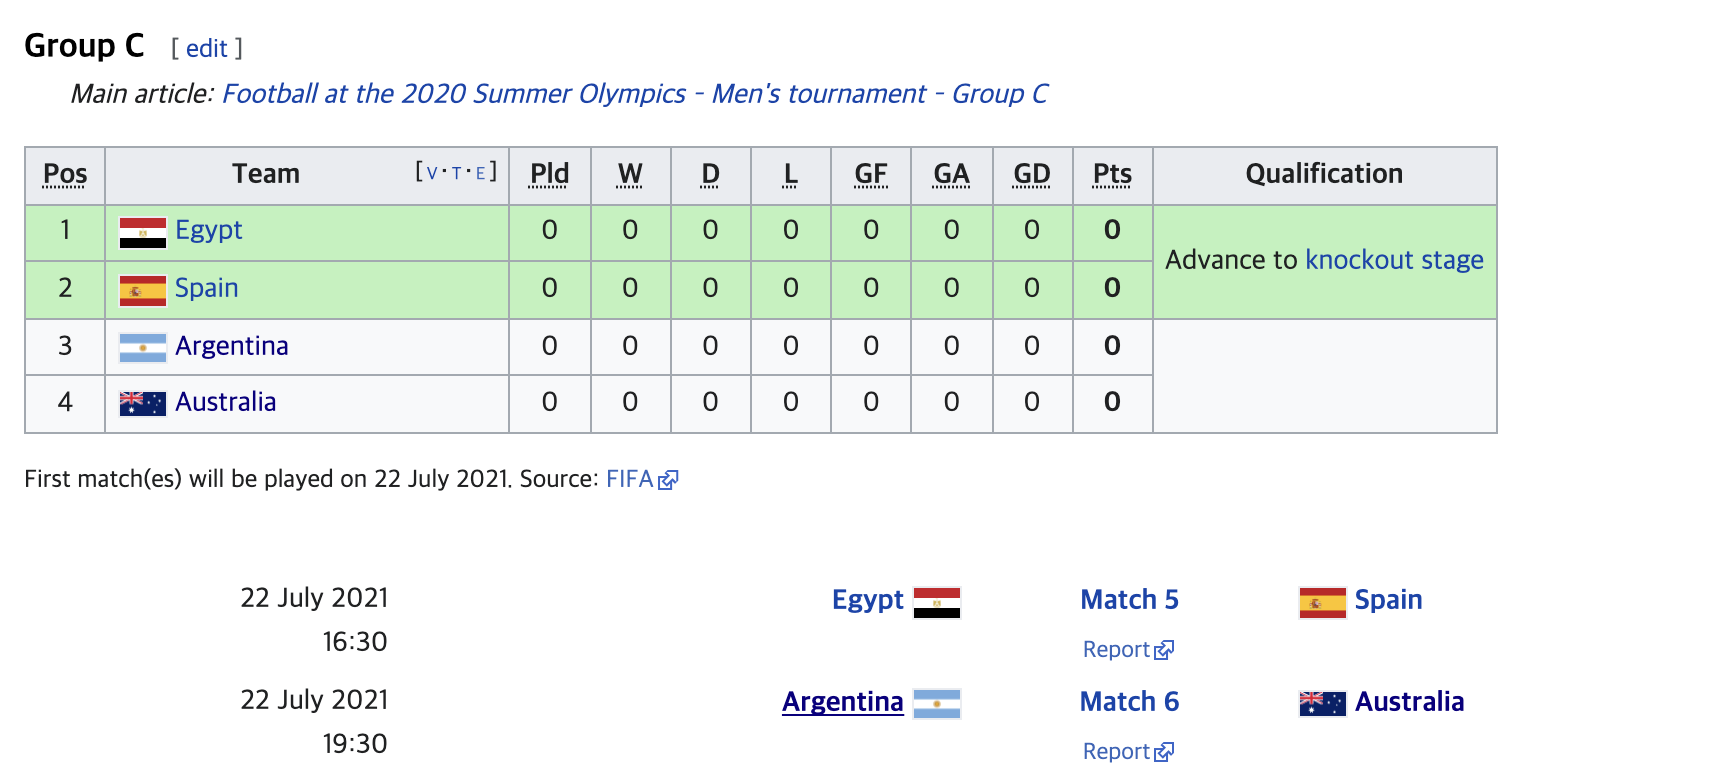The image size is (1710, 772).
Task: Click the edit link next to Group C
Action: (x=207, y=48)
